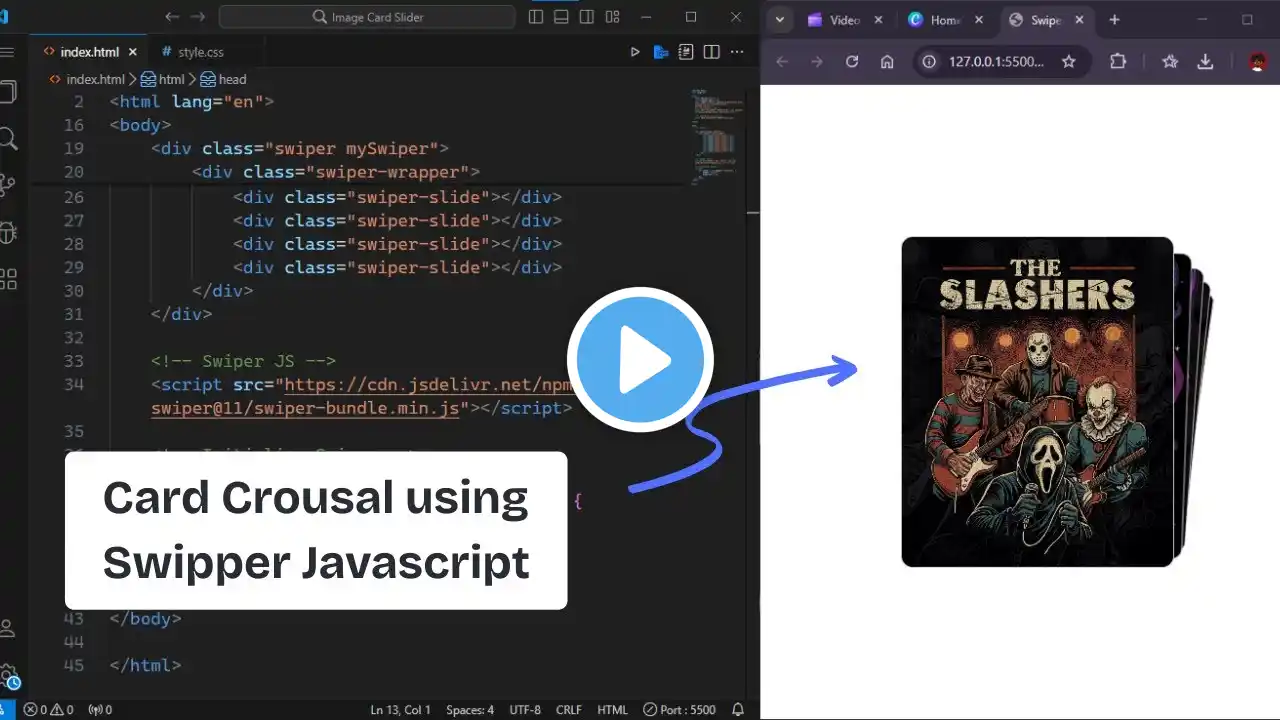The width and height of the screenshot is (1280, 720).
Task: Click the icon left of Split Editor
Action: click(686, 52)
